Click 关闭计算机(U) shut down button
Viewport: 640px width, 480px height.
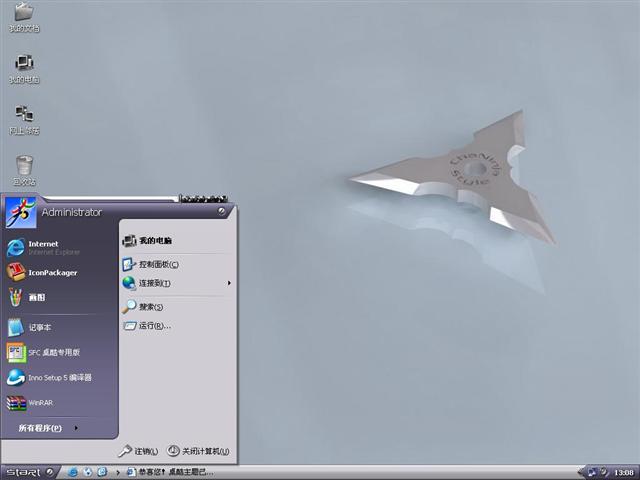coord(198,451)
